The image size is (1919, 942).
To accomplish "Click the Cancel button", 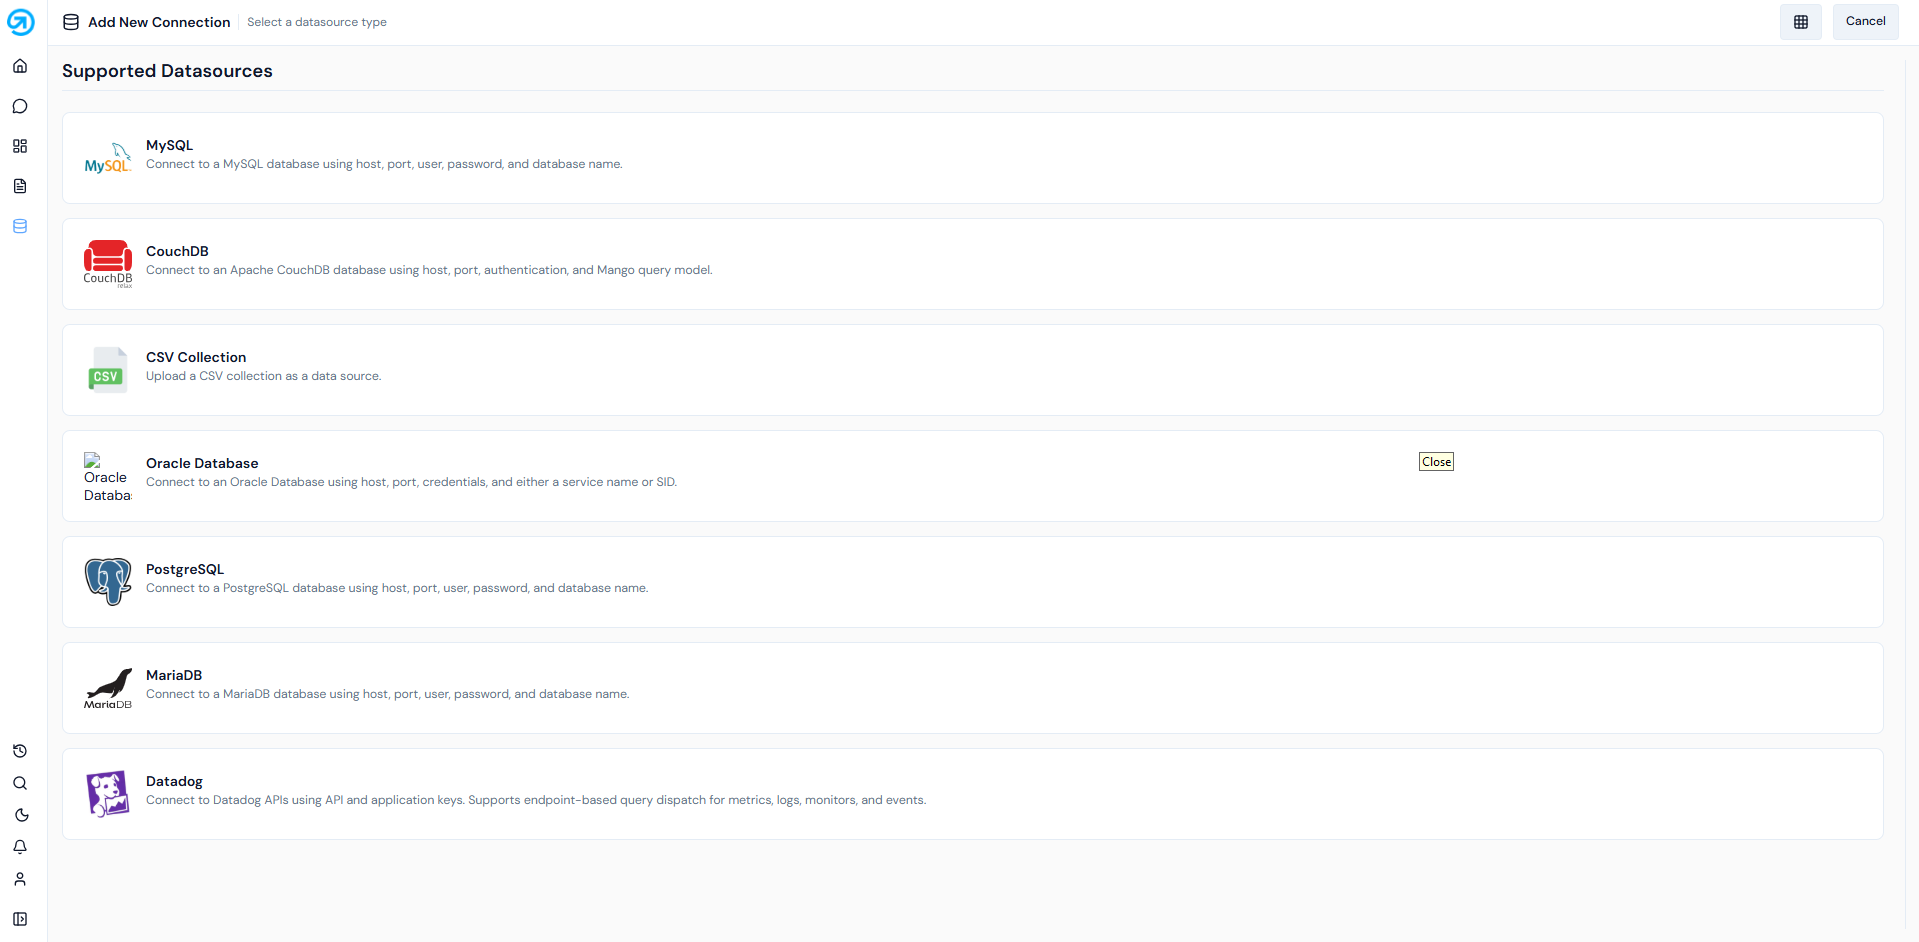I will [1866, 21].
